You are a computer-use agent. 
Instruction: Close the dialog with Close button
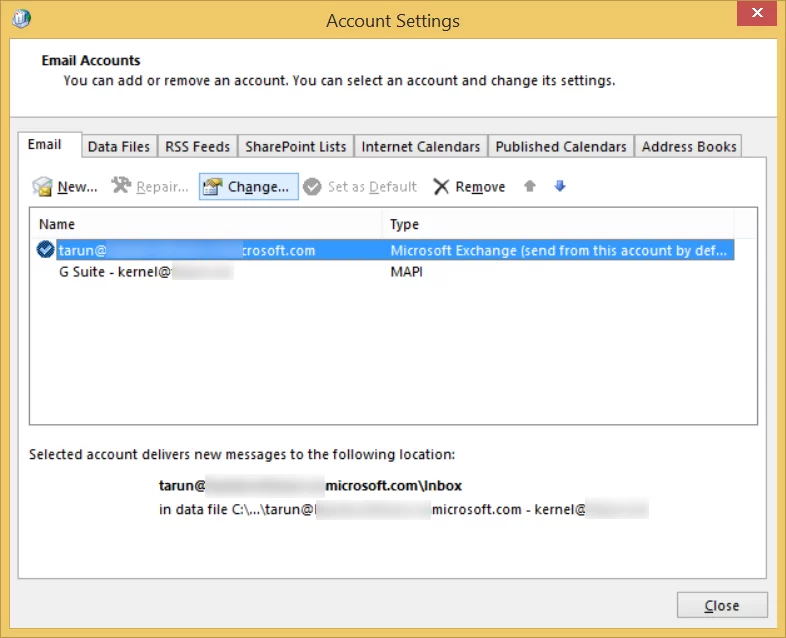722,605
